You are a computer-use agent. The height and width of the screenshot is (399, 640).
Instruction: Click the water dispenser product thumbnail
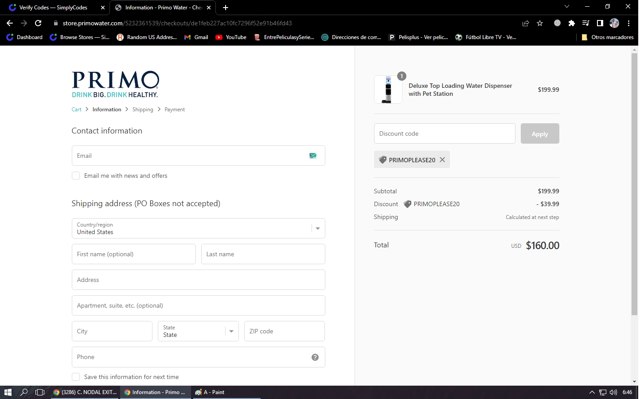[x=388, y=89]
